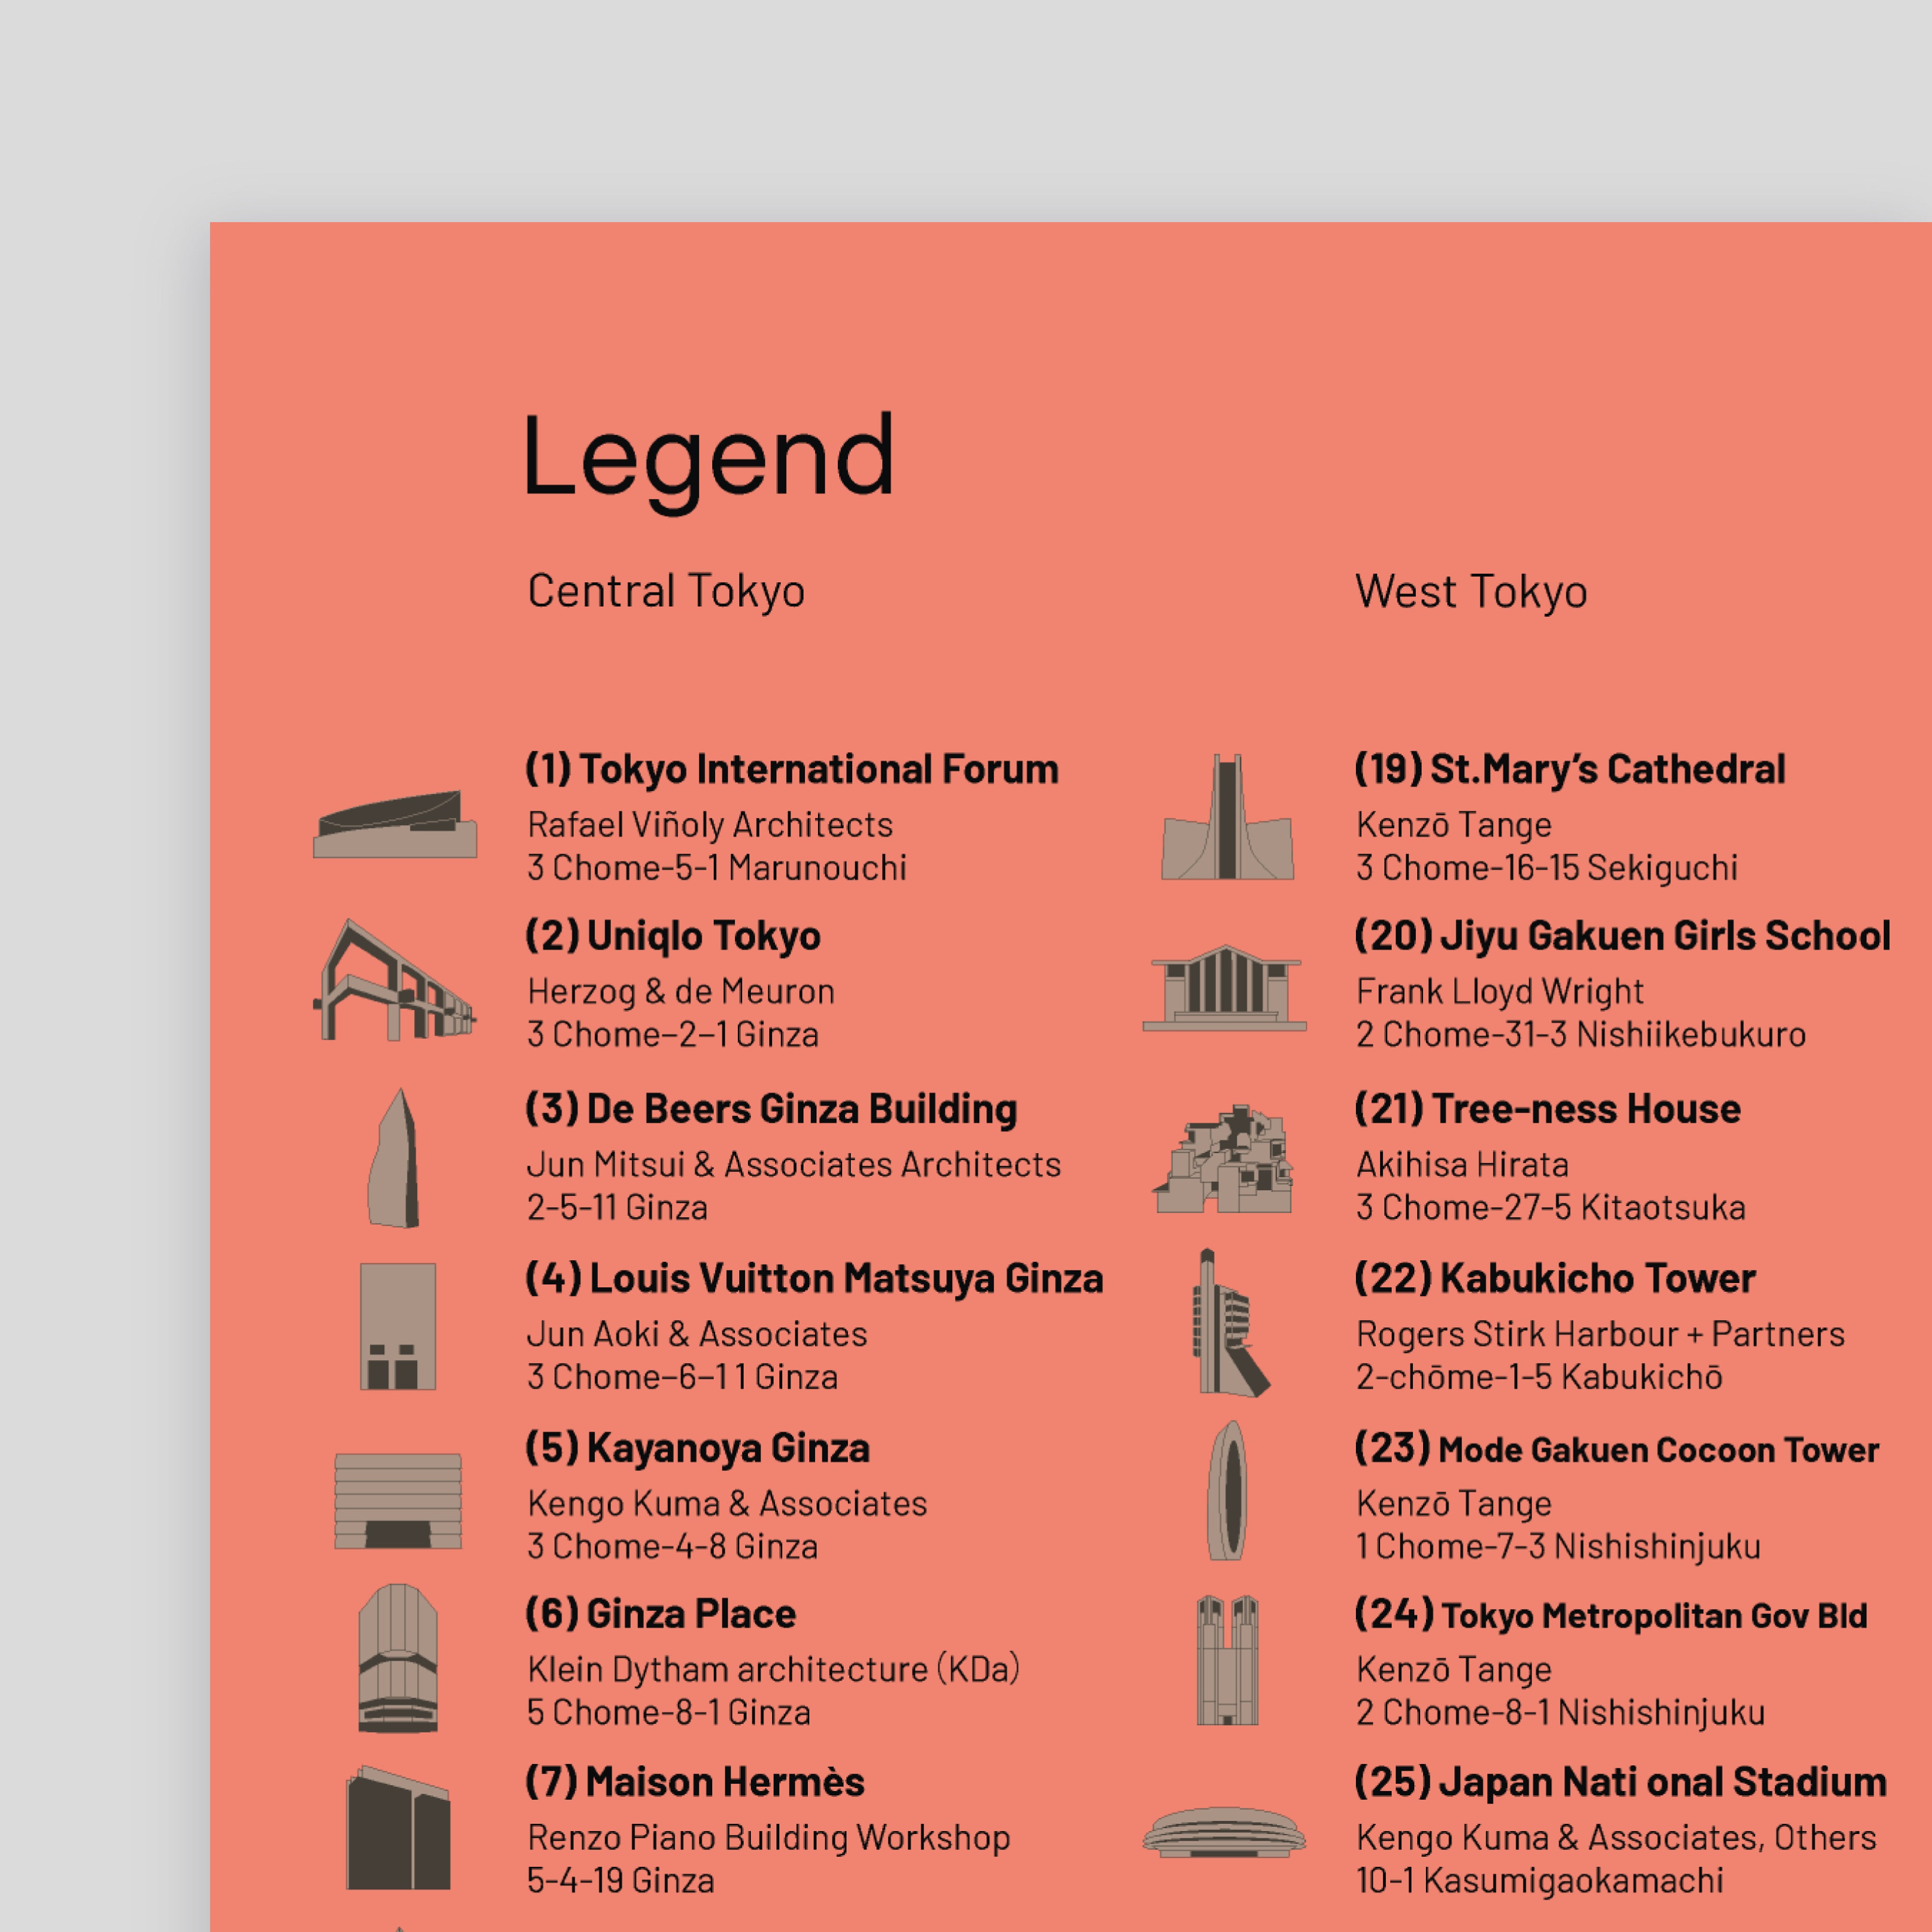1932x1932 pixels.
Task: Select the Kayanoya Ginza building icon
Action: (398, 1500)
